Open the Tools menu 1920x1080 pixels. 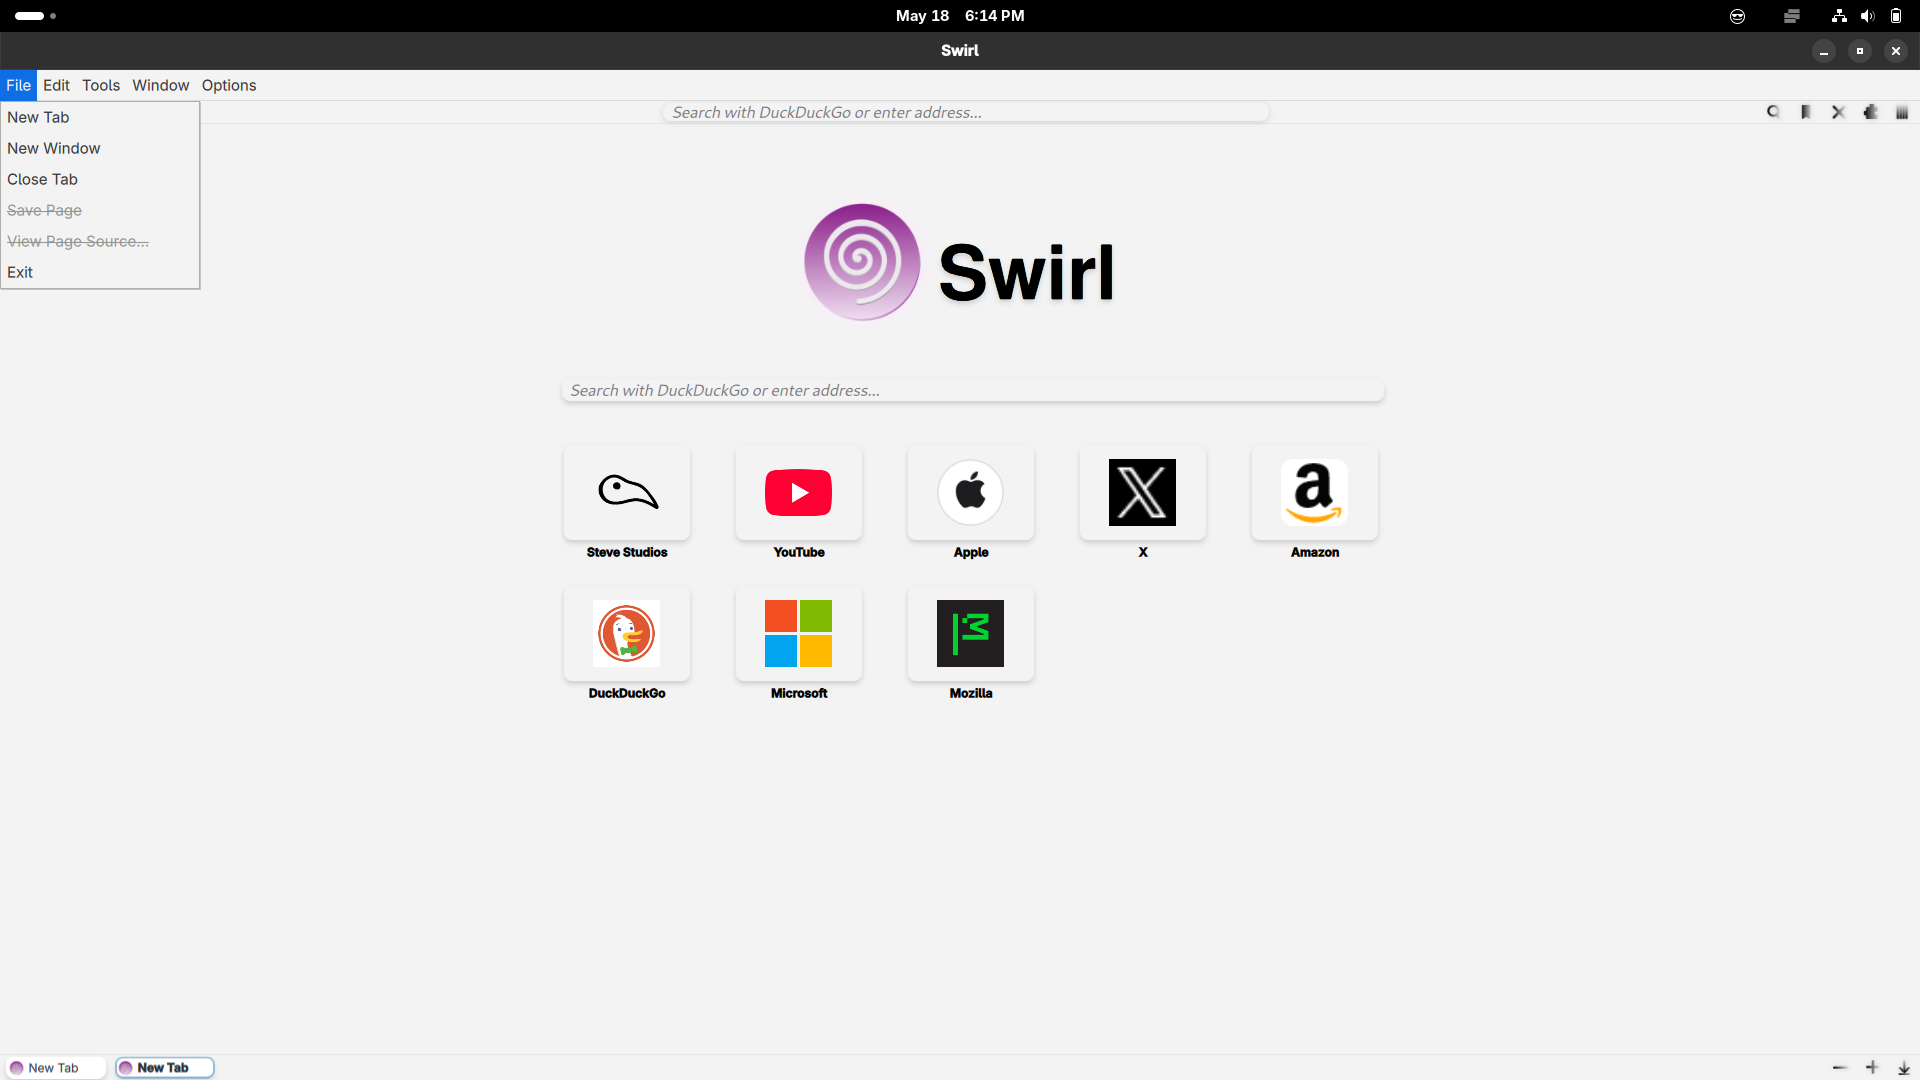click(101, 85)
